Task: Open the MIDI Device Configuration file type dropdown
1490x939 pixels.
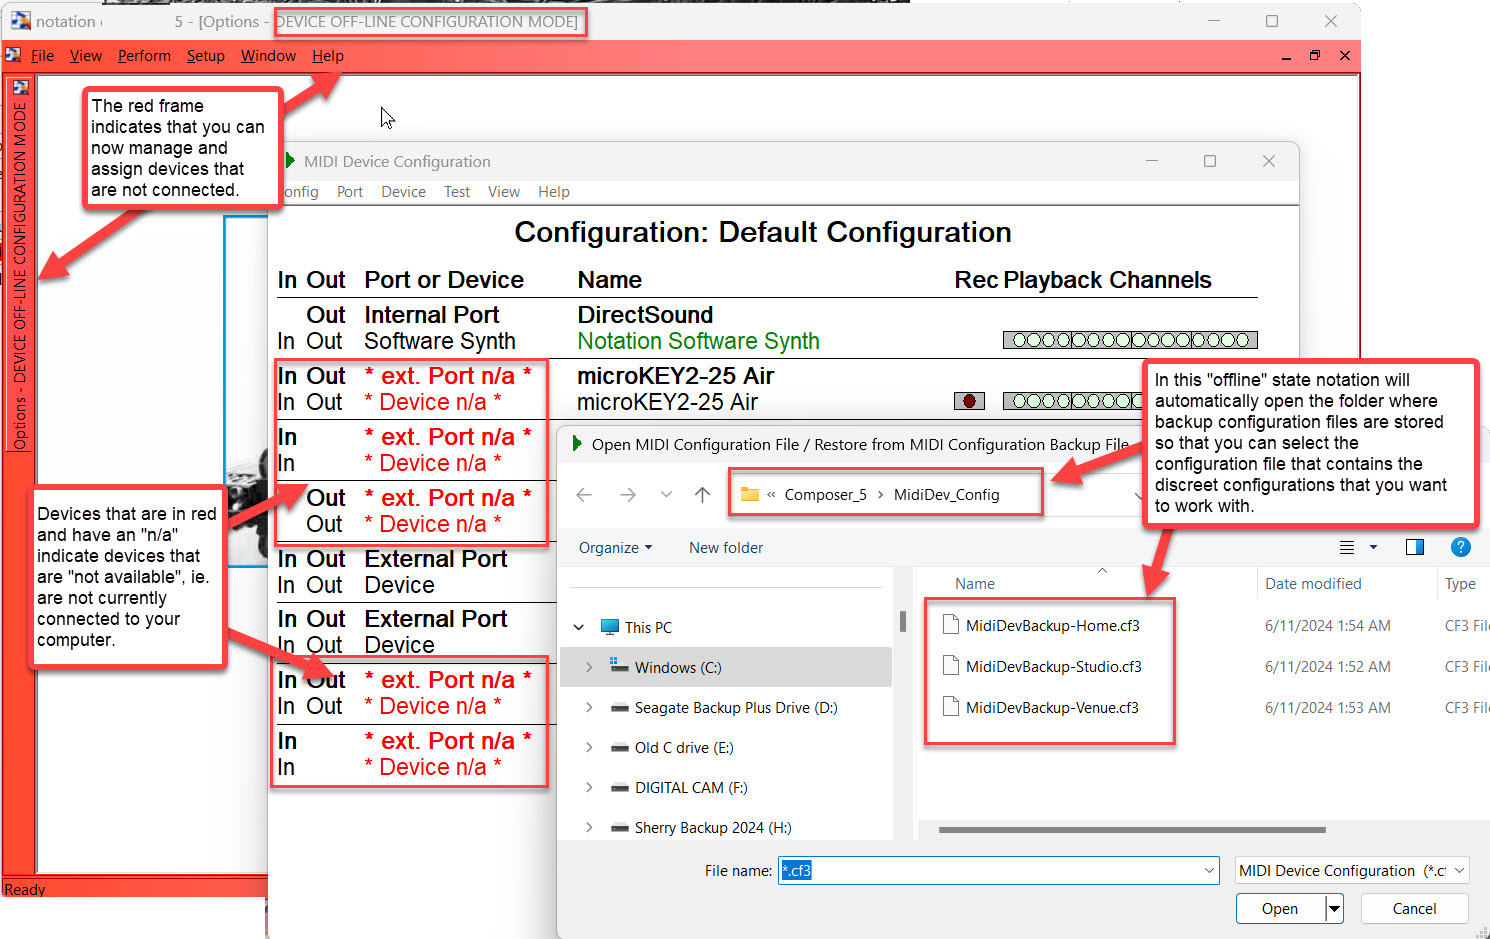Action: click(1351, 870)
